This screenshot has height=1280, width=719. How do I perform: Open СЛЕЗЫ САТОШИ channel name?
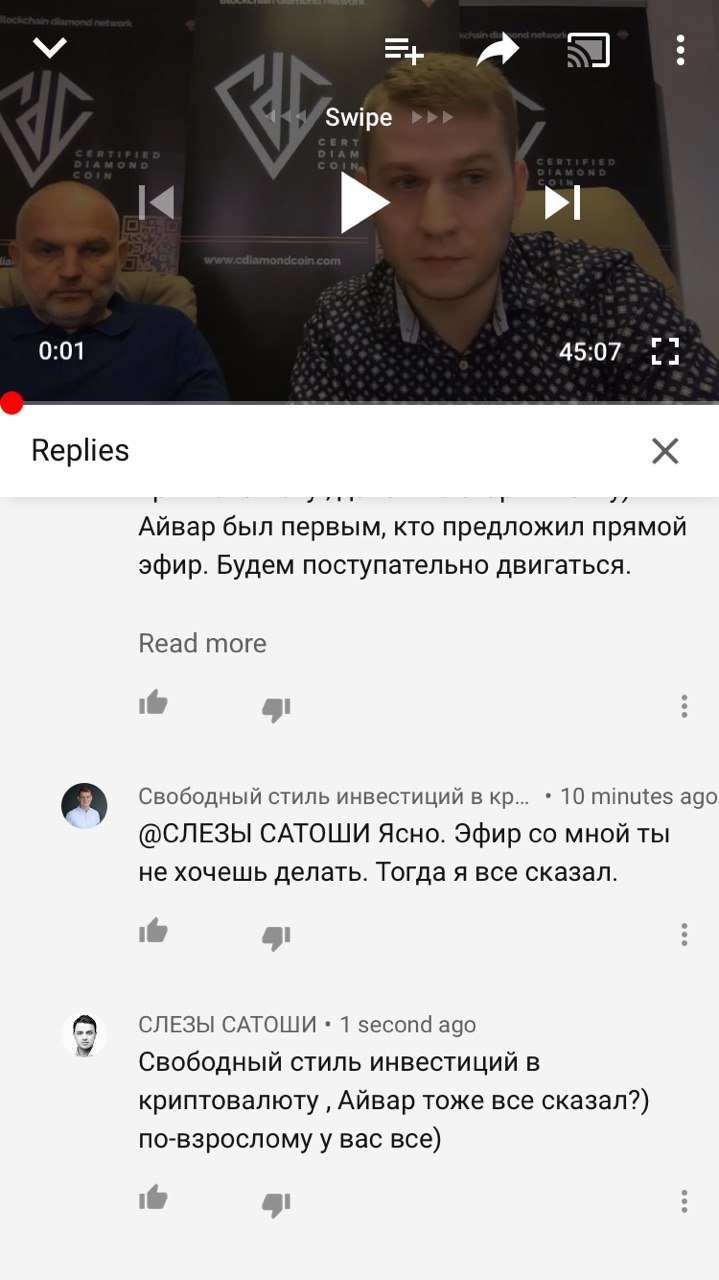click(x=227, y=1025)
